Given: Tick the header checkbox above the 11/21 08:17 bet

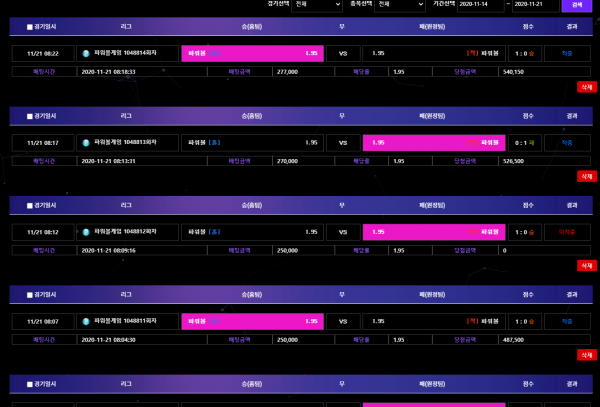Looking at the screenshot, I should click(x=30, y=116).
